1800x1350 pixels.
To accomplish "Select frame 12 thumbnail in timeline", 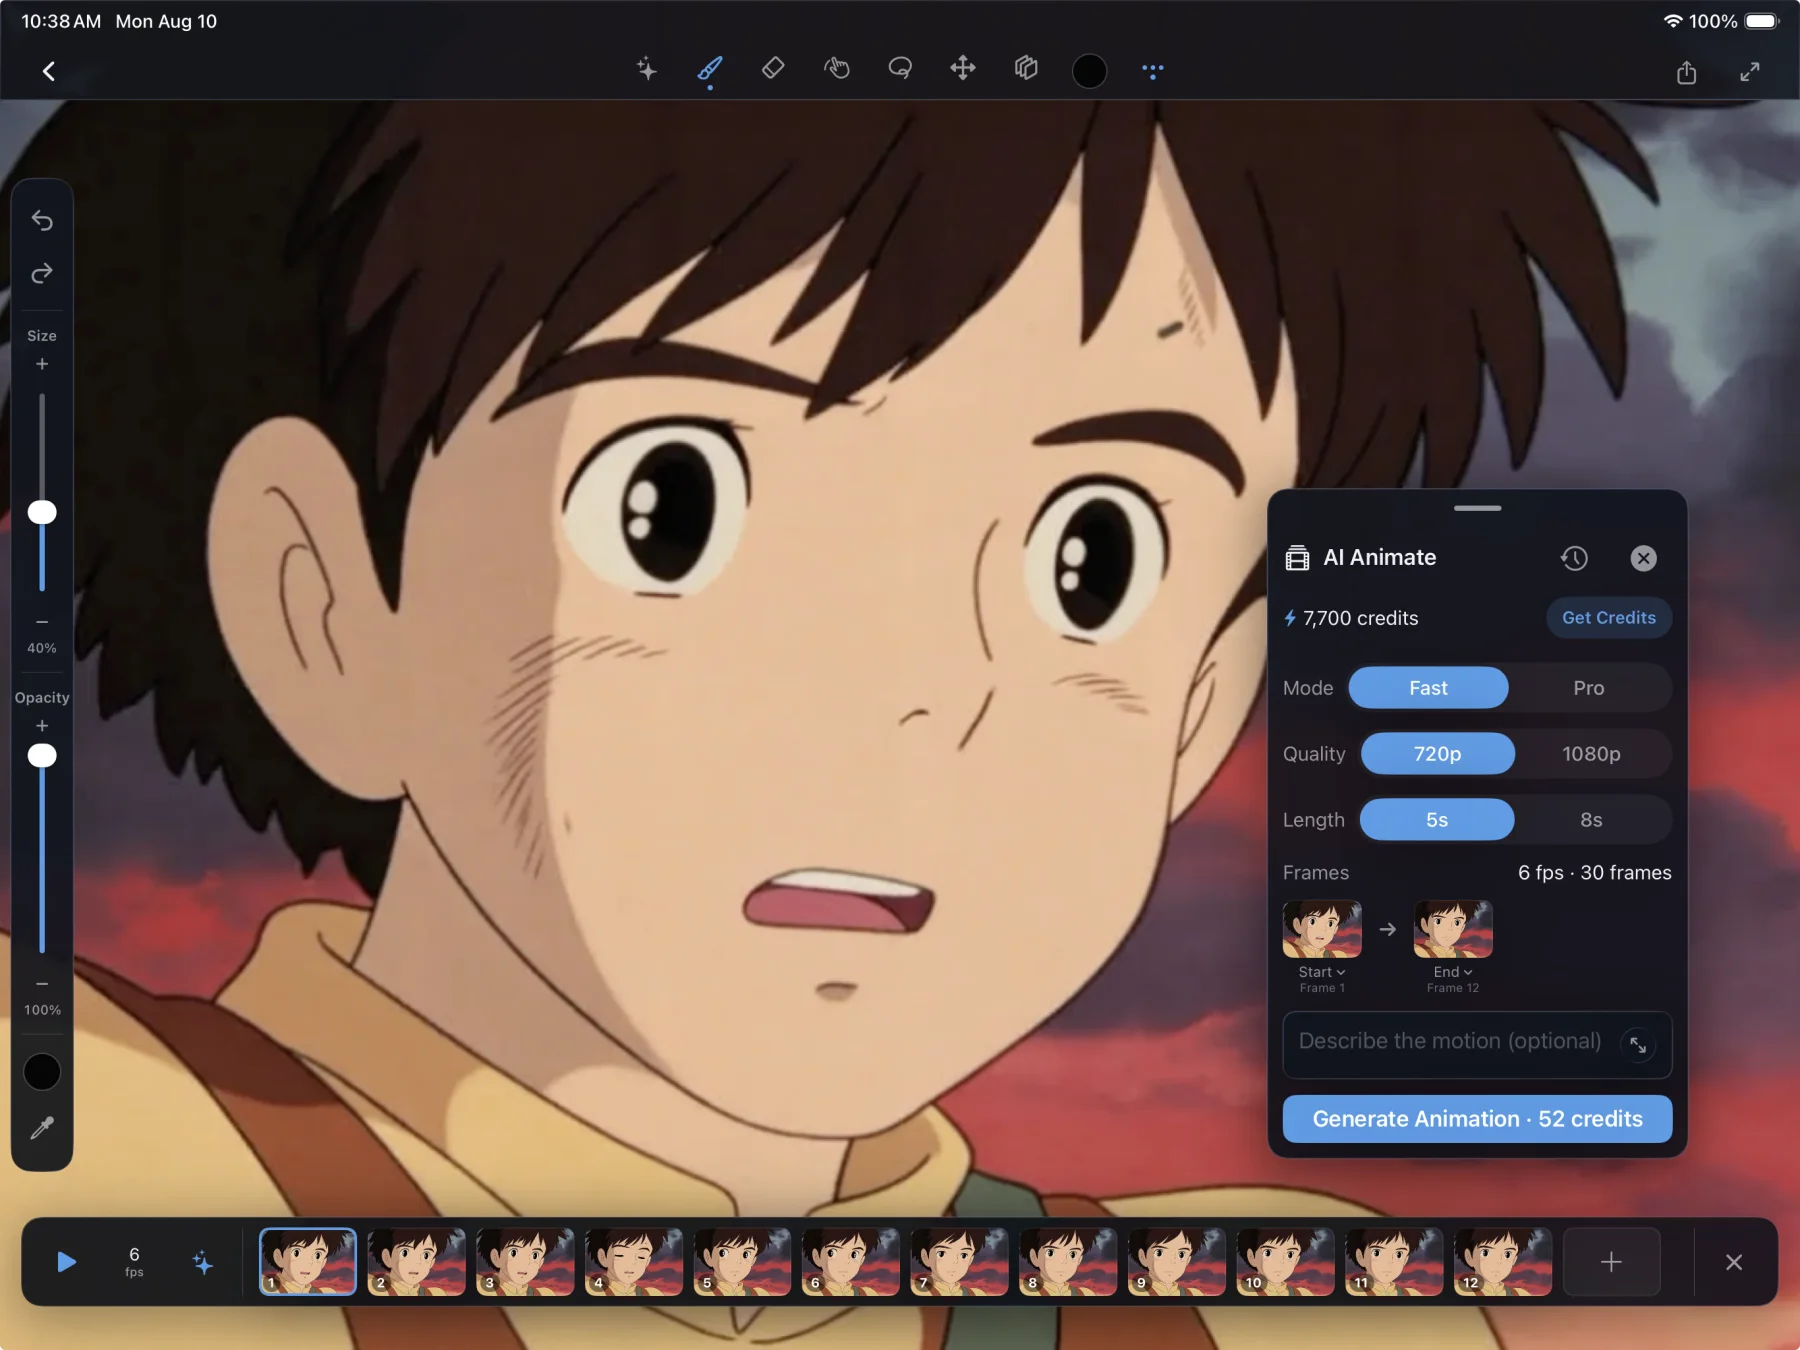I will [1502, 1262].
